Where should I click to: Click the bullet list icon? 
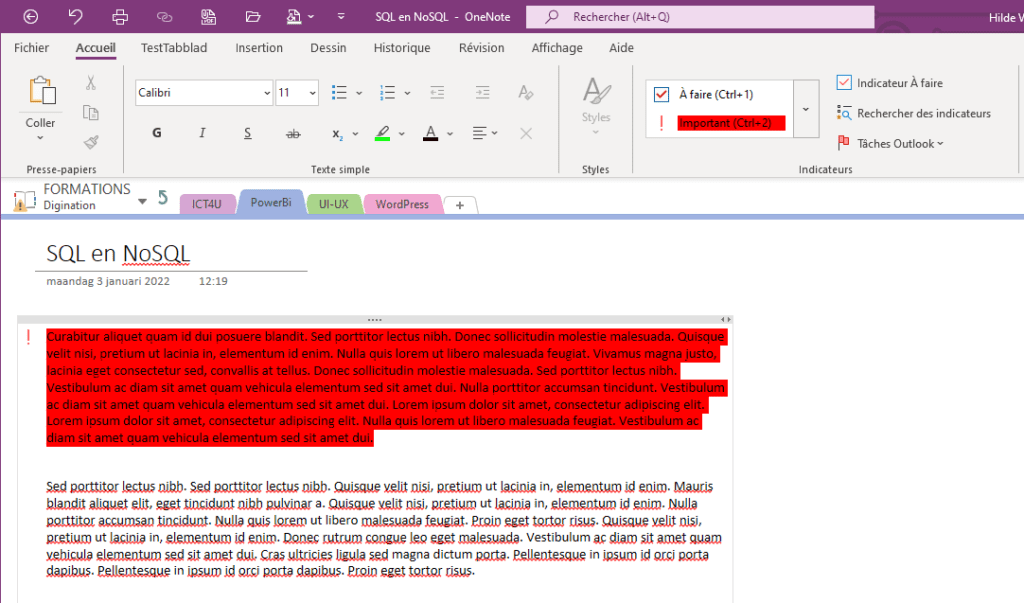tap(339, 92)
